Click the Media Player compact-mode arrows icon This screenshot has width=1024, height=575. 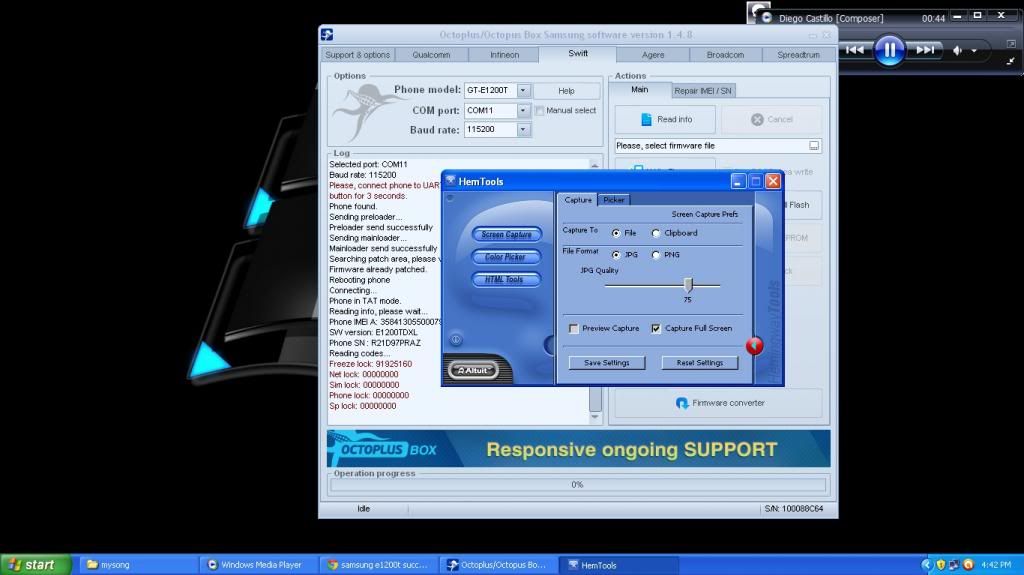[x=1010, y=61]
